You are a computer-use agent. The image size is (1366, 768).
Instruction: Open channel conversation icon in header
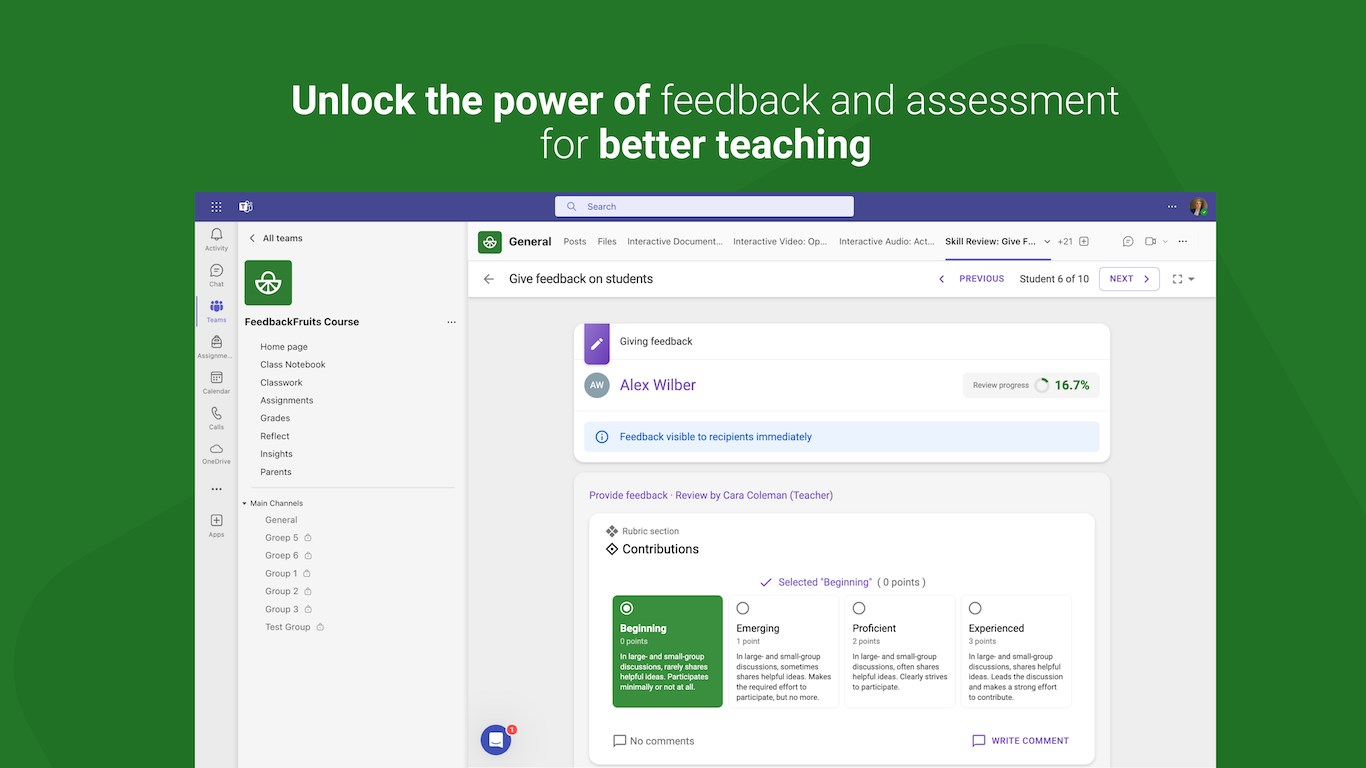coord(1128,241)
